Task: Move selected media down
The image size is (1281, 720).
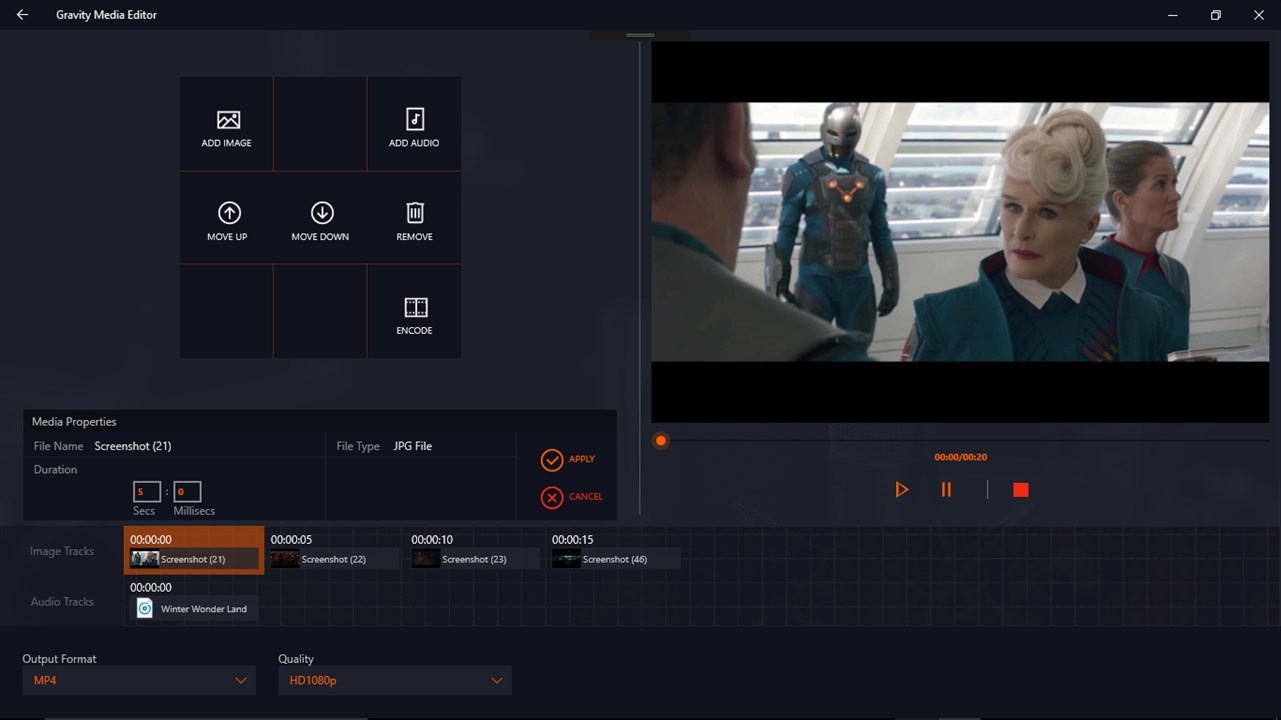Action: tap(322, 213)
